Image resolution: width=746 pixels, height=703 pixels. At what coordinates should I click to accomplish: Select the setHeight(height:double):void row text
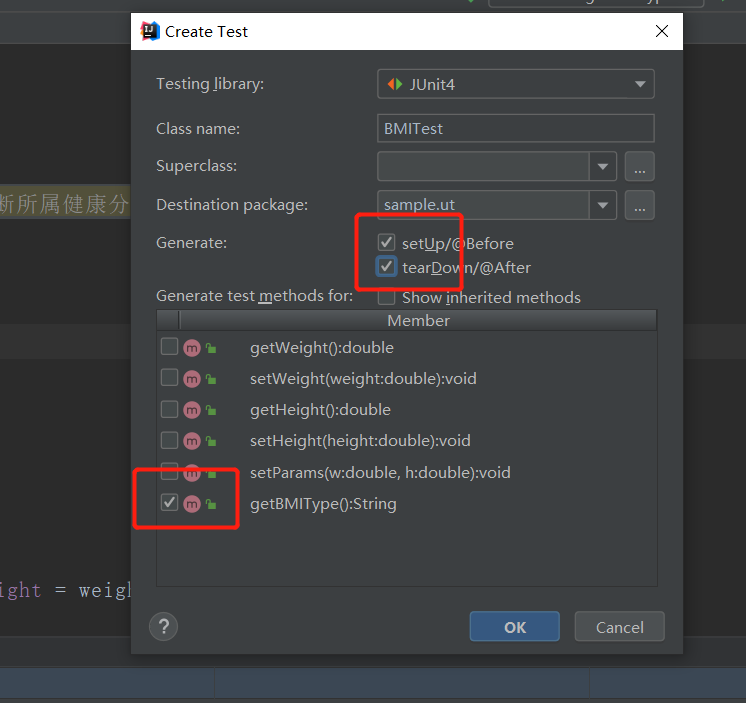360,441
